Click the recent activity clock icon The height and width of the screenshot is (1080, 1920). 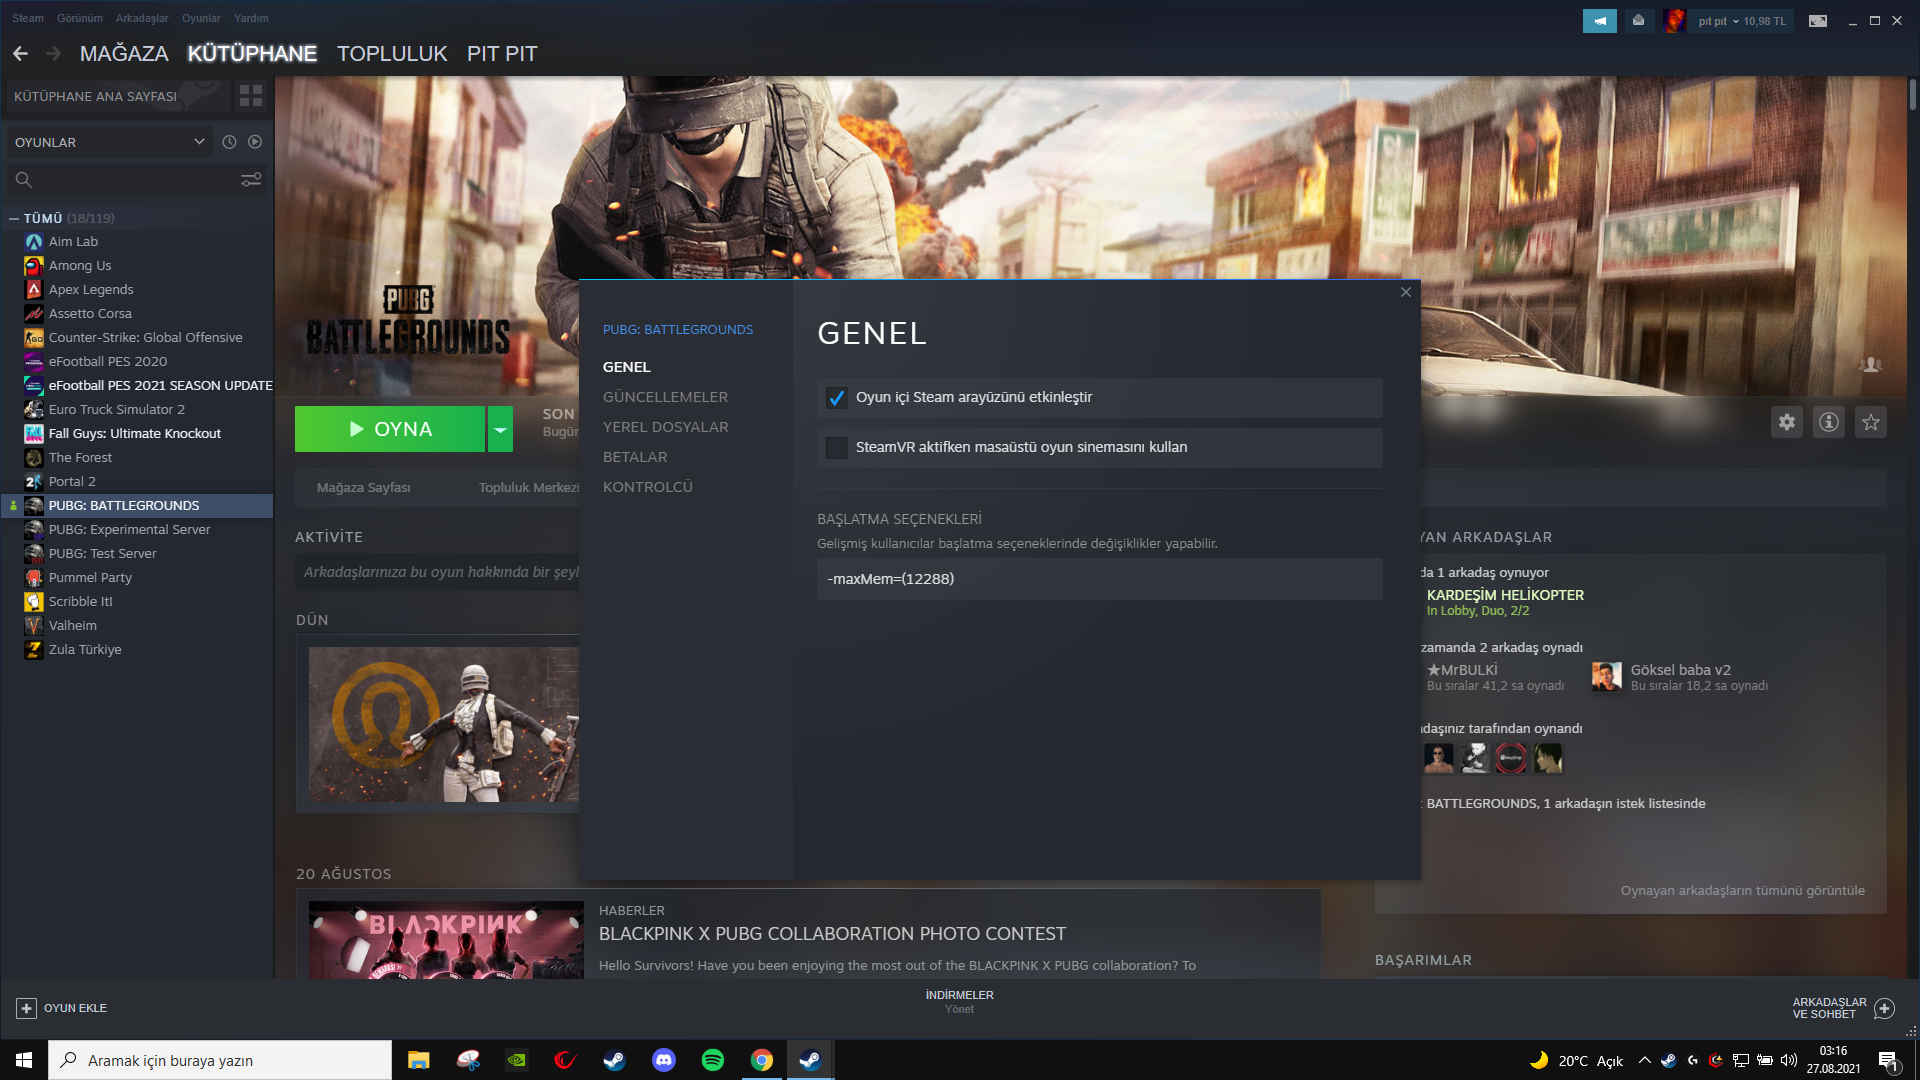[229, 142]
